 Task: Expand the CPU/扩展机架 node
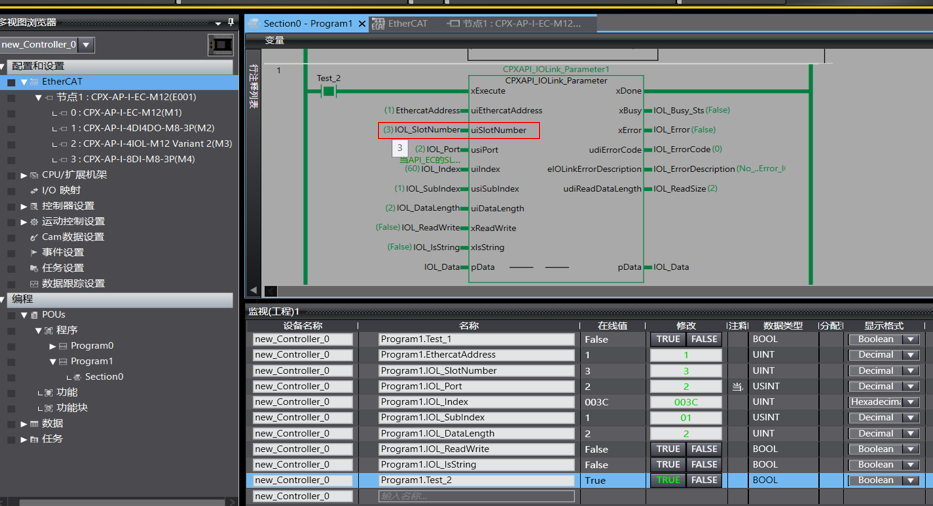[24, 175]
